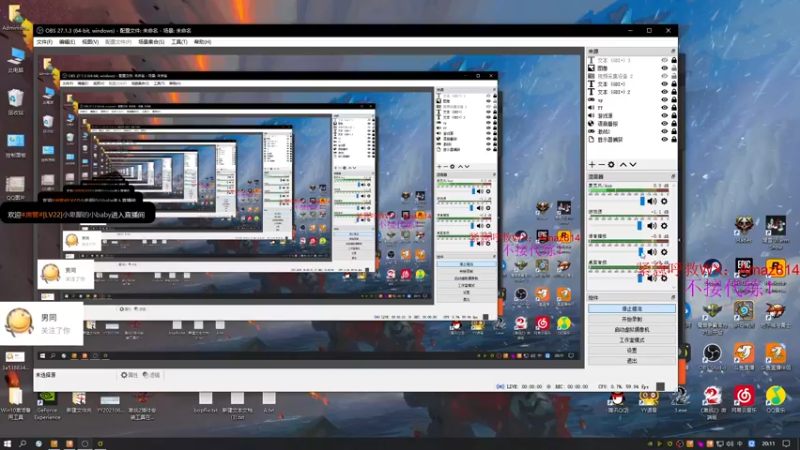
Task: Open the 场景集合(S) menu
Action: coord(151,42)
